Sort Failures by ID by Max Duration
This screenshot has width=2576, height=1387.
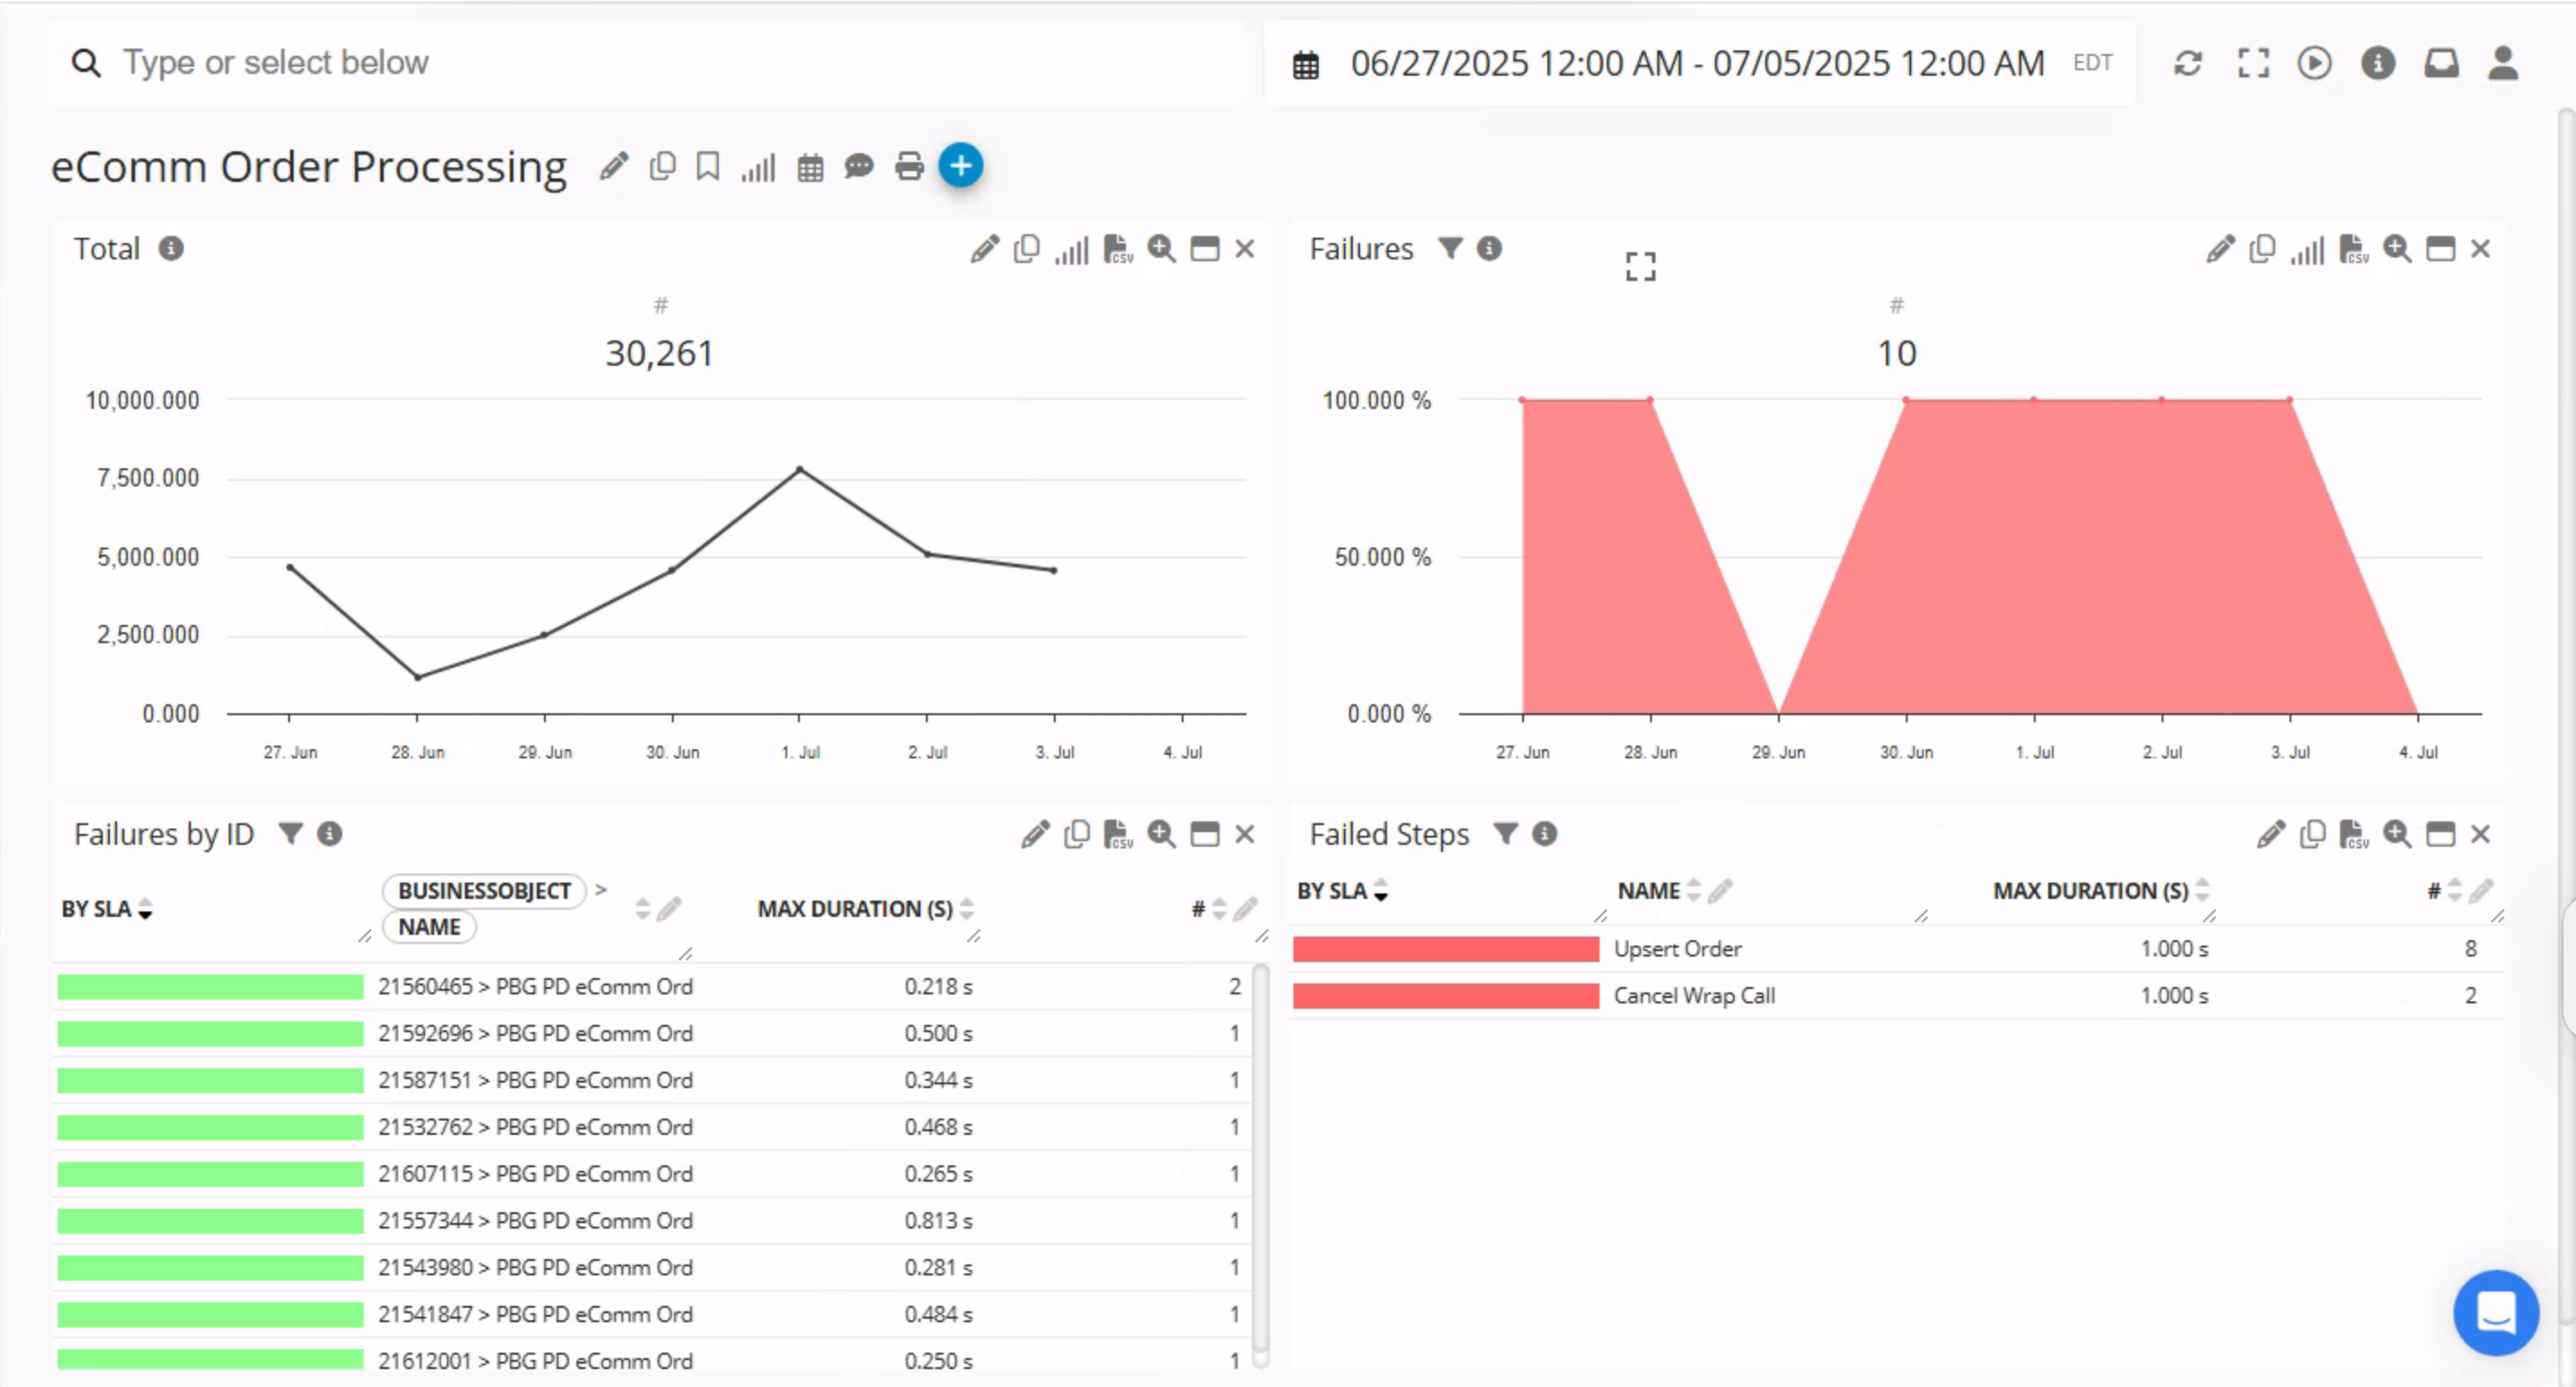(x=966, y=909)
